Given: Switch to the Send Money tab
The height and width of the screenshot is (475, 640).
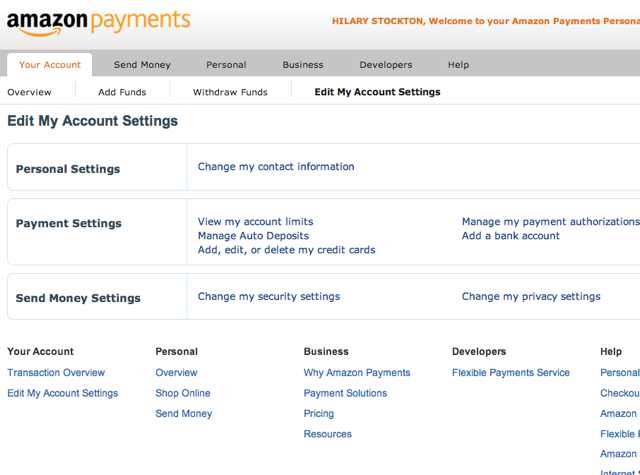Looking at the screenshot, I should click(x=142, y=65).
